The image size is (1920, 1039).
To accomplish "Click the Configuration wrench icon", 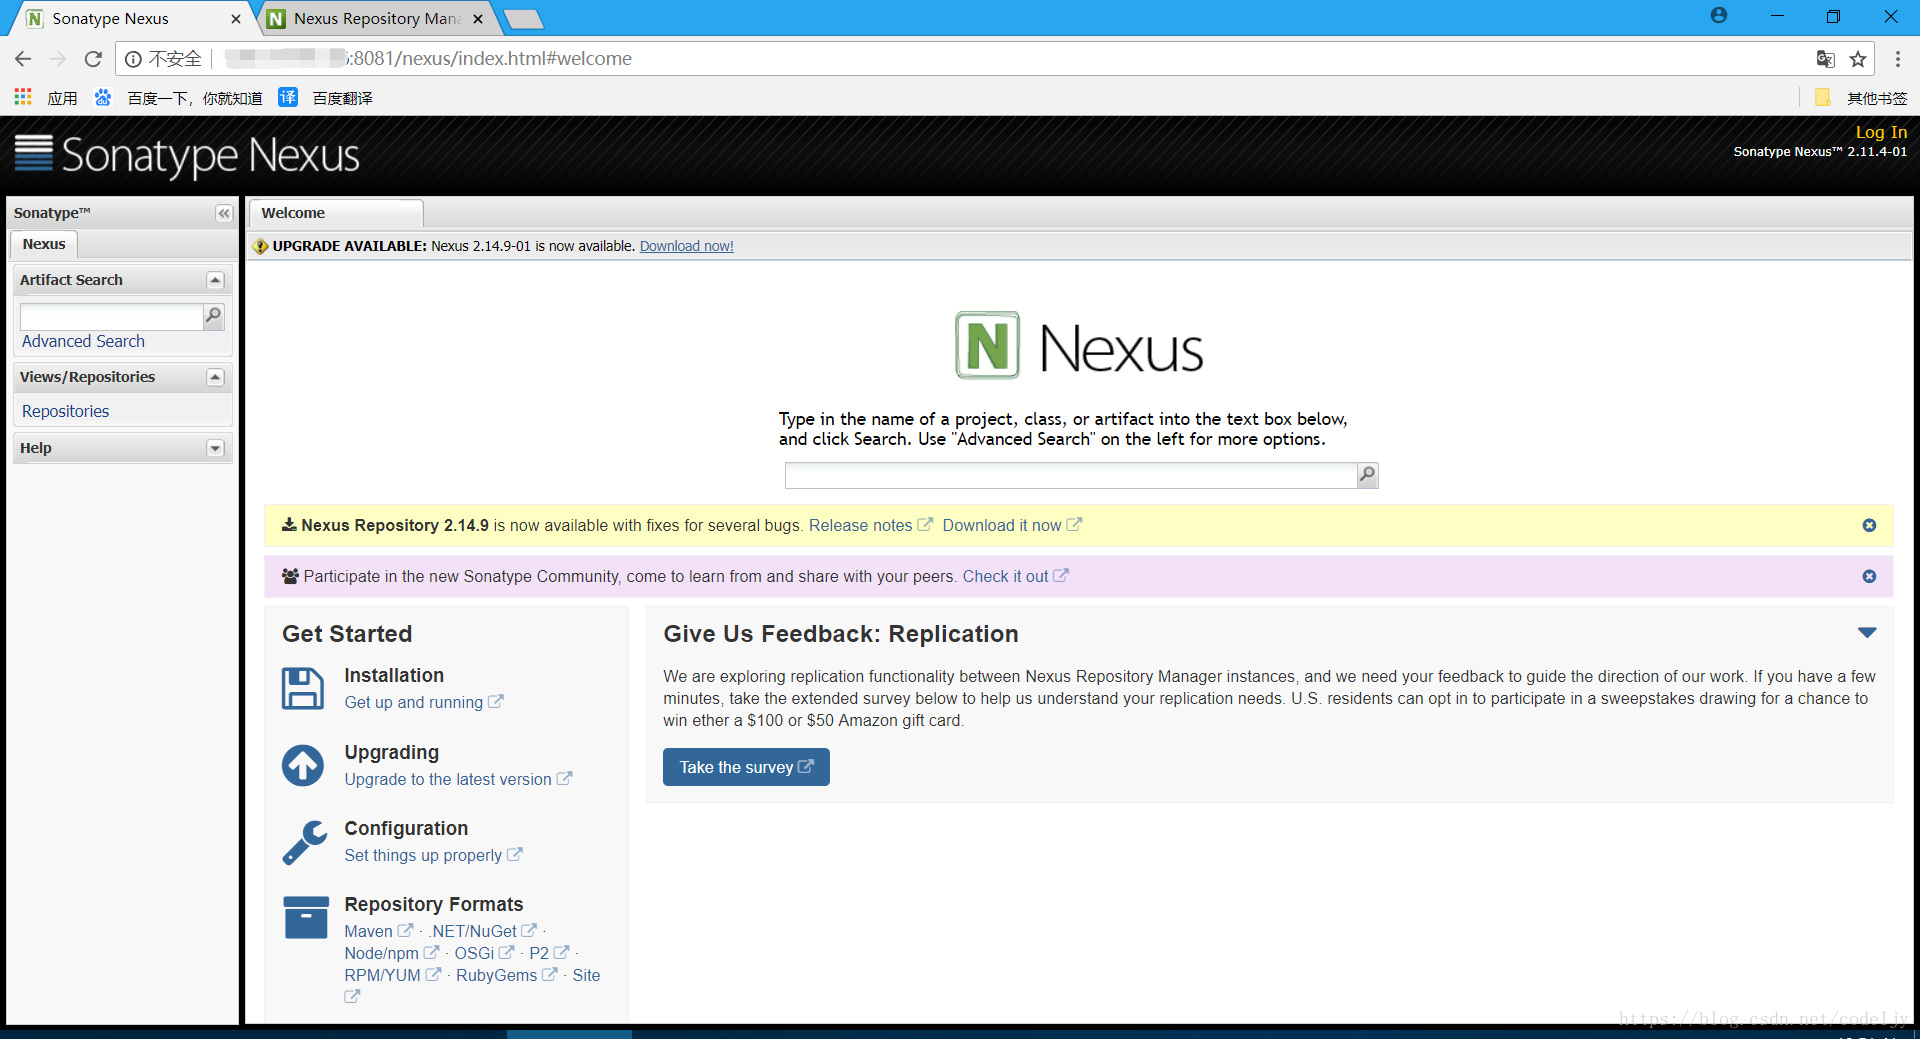I will pos(304,842).
